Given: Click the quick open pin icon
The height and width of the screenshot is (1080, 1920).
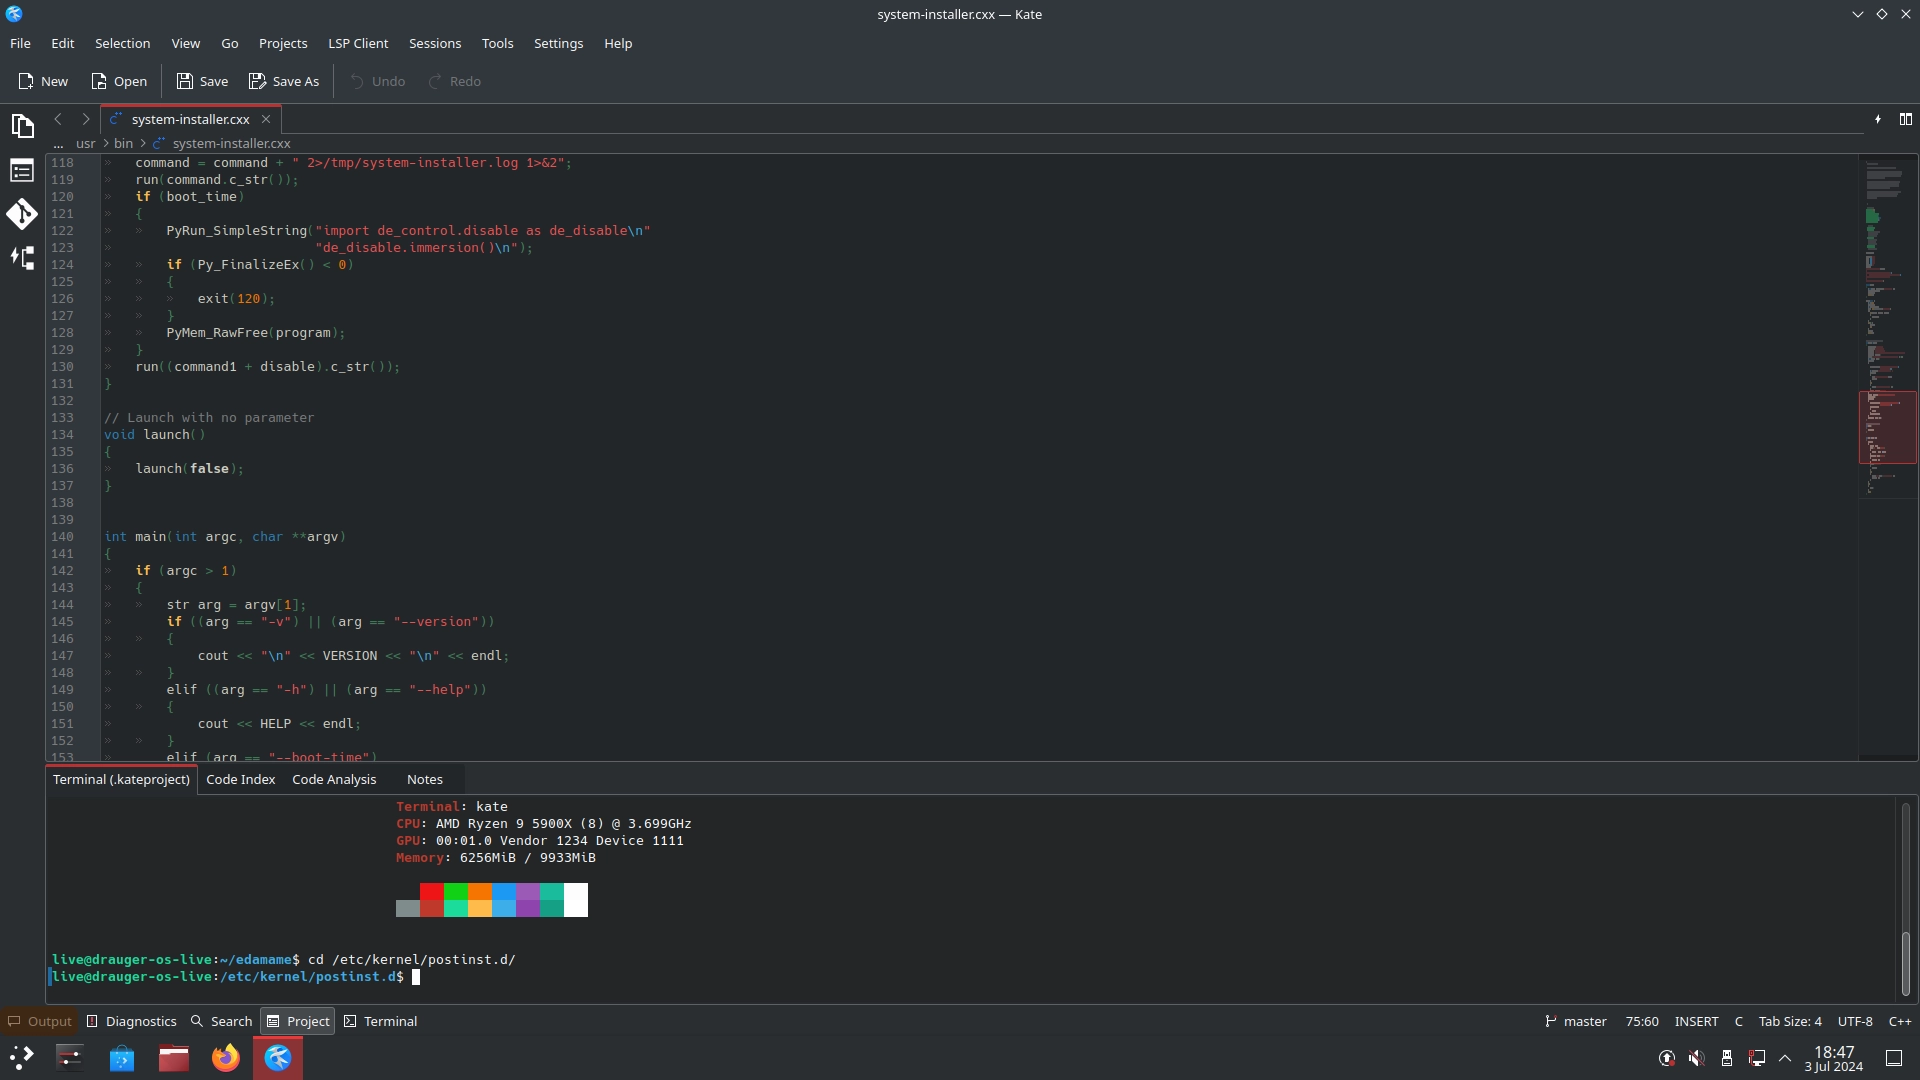Looking at the screenshot, I should pos(1878,119).
